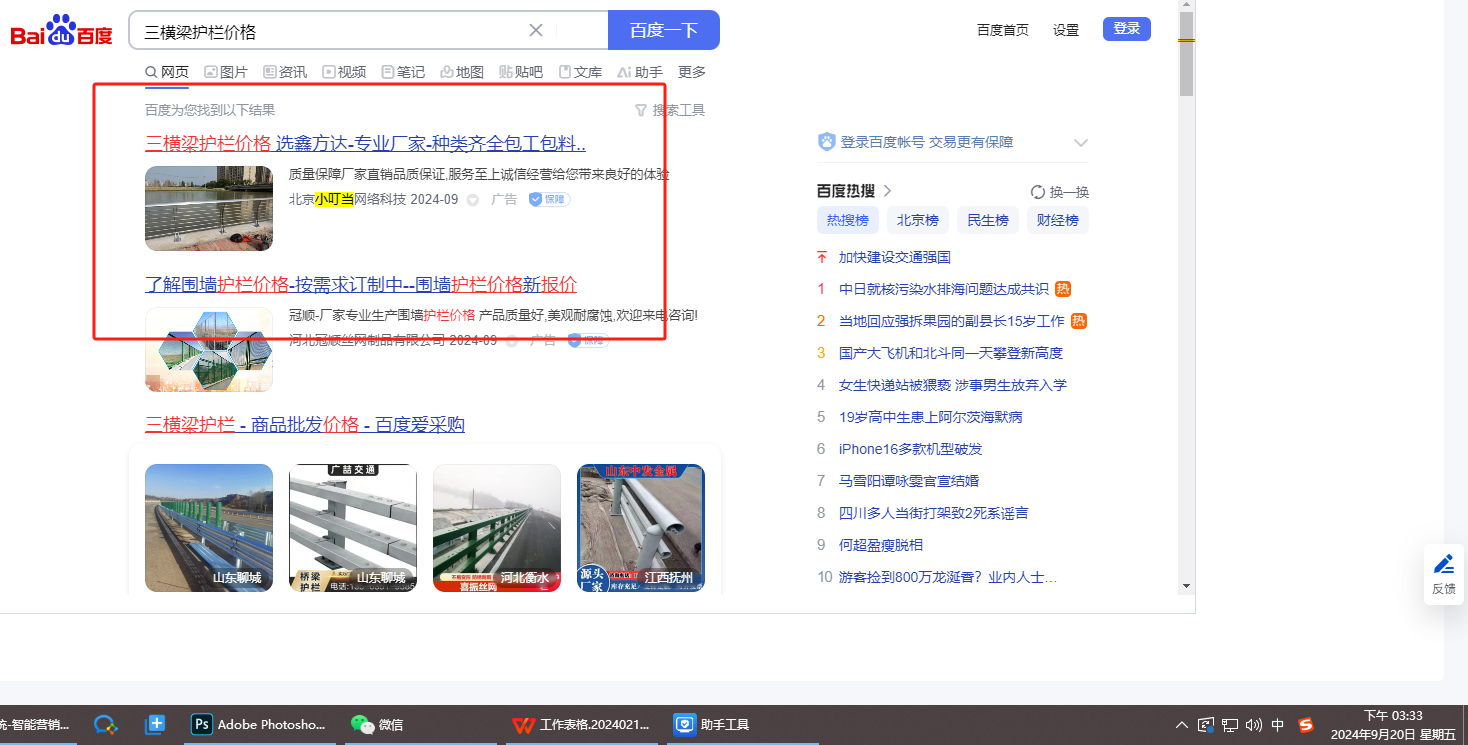Click the 保障 badge on 北京小叮当 ad
The image size is (1468, 745).
click(x=550, y=199)
